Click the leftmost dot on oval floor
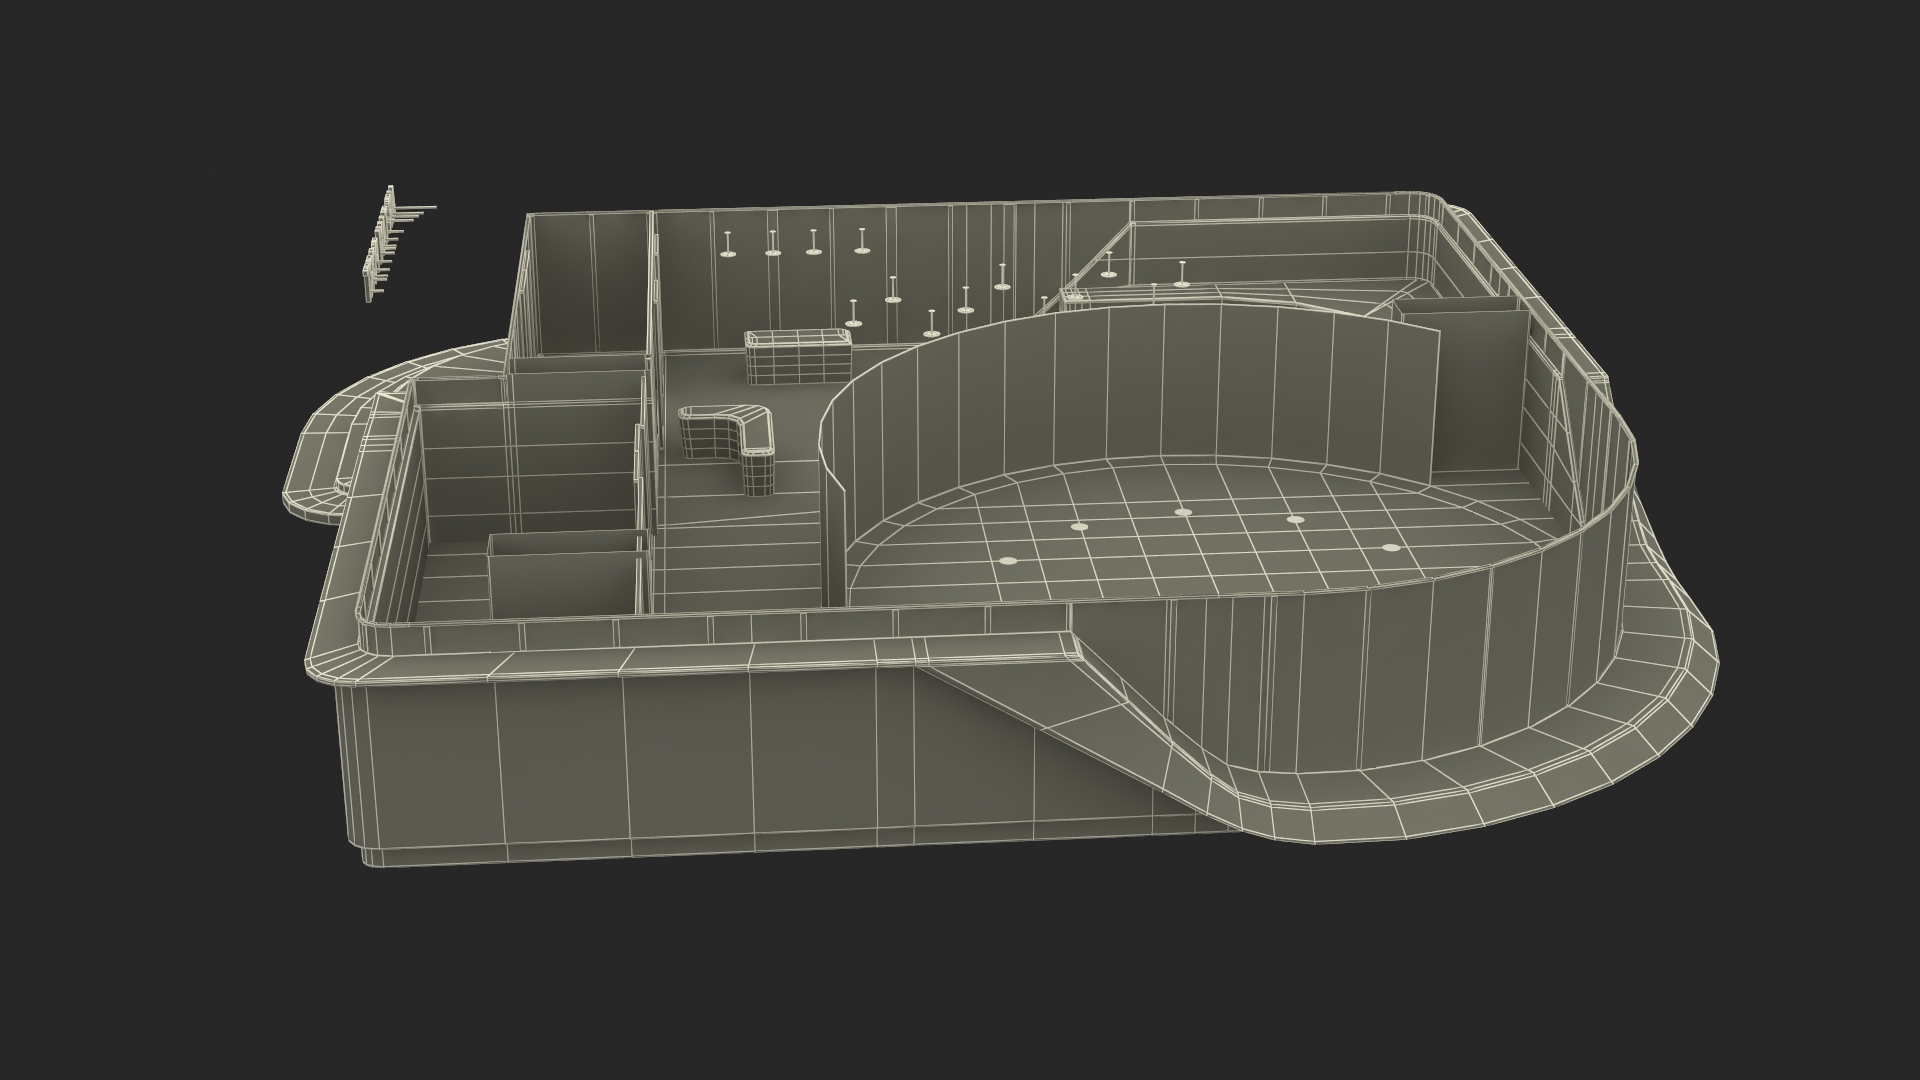The image size is (1920, 1080). pyautogui.click(x=1008, y=560)
